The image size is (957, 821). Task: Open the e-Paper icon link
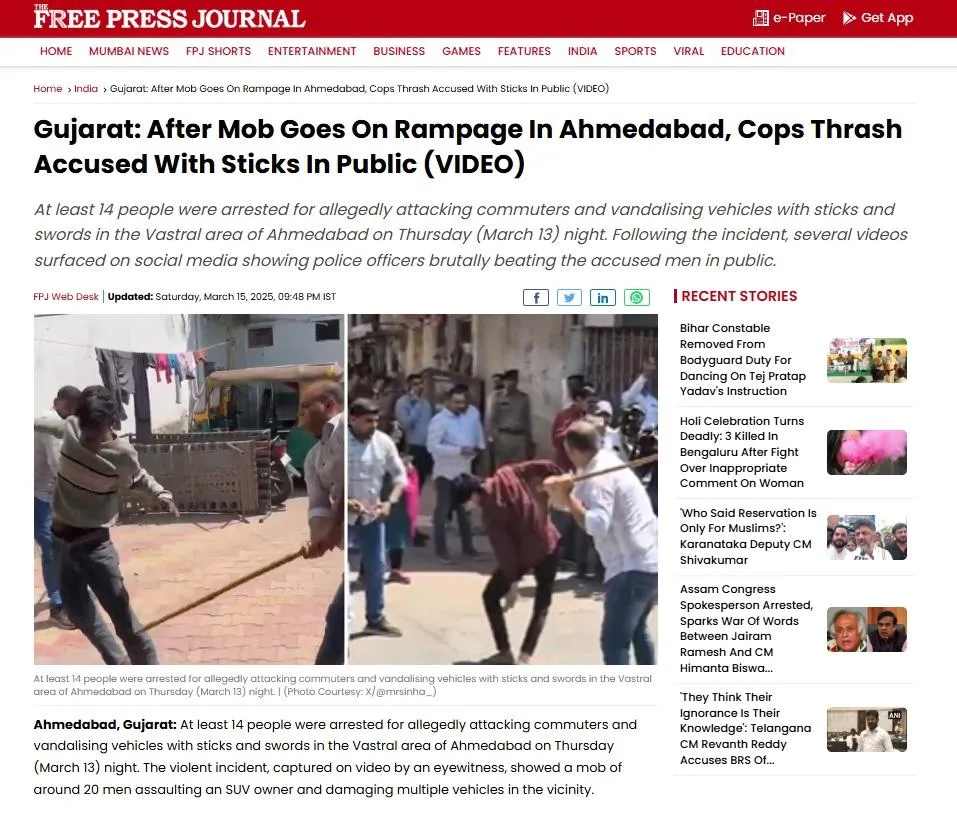[760, 18]
